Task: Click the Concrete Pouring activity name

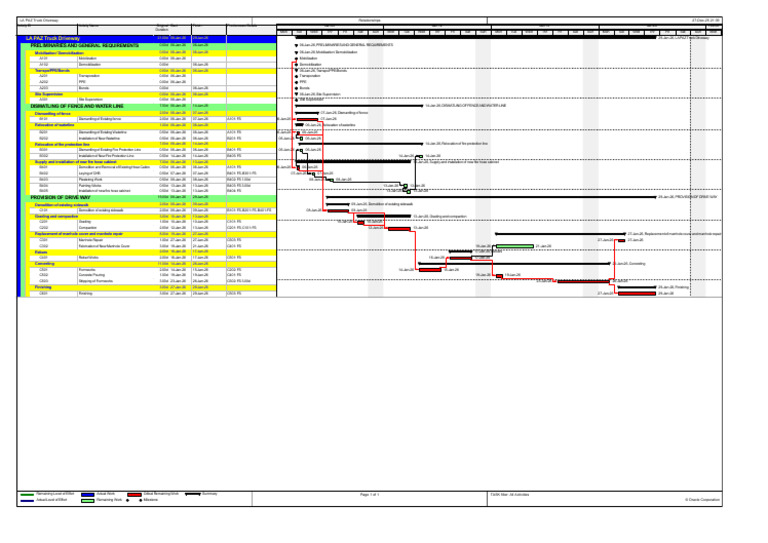Action: (91, 275)
